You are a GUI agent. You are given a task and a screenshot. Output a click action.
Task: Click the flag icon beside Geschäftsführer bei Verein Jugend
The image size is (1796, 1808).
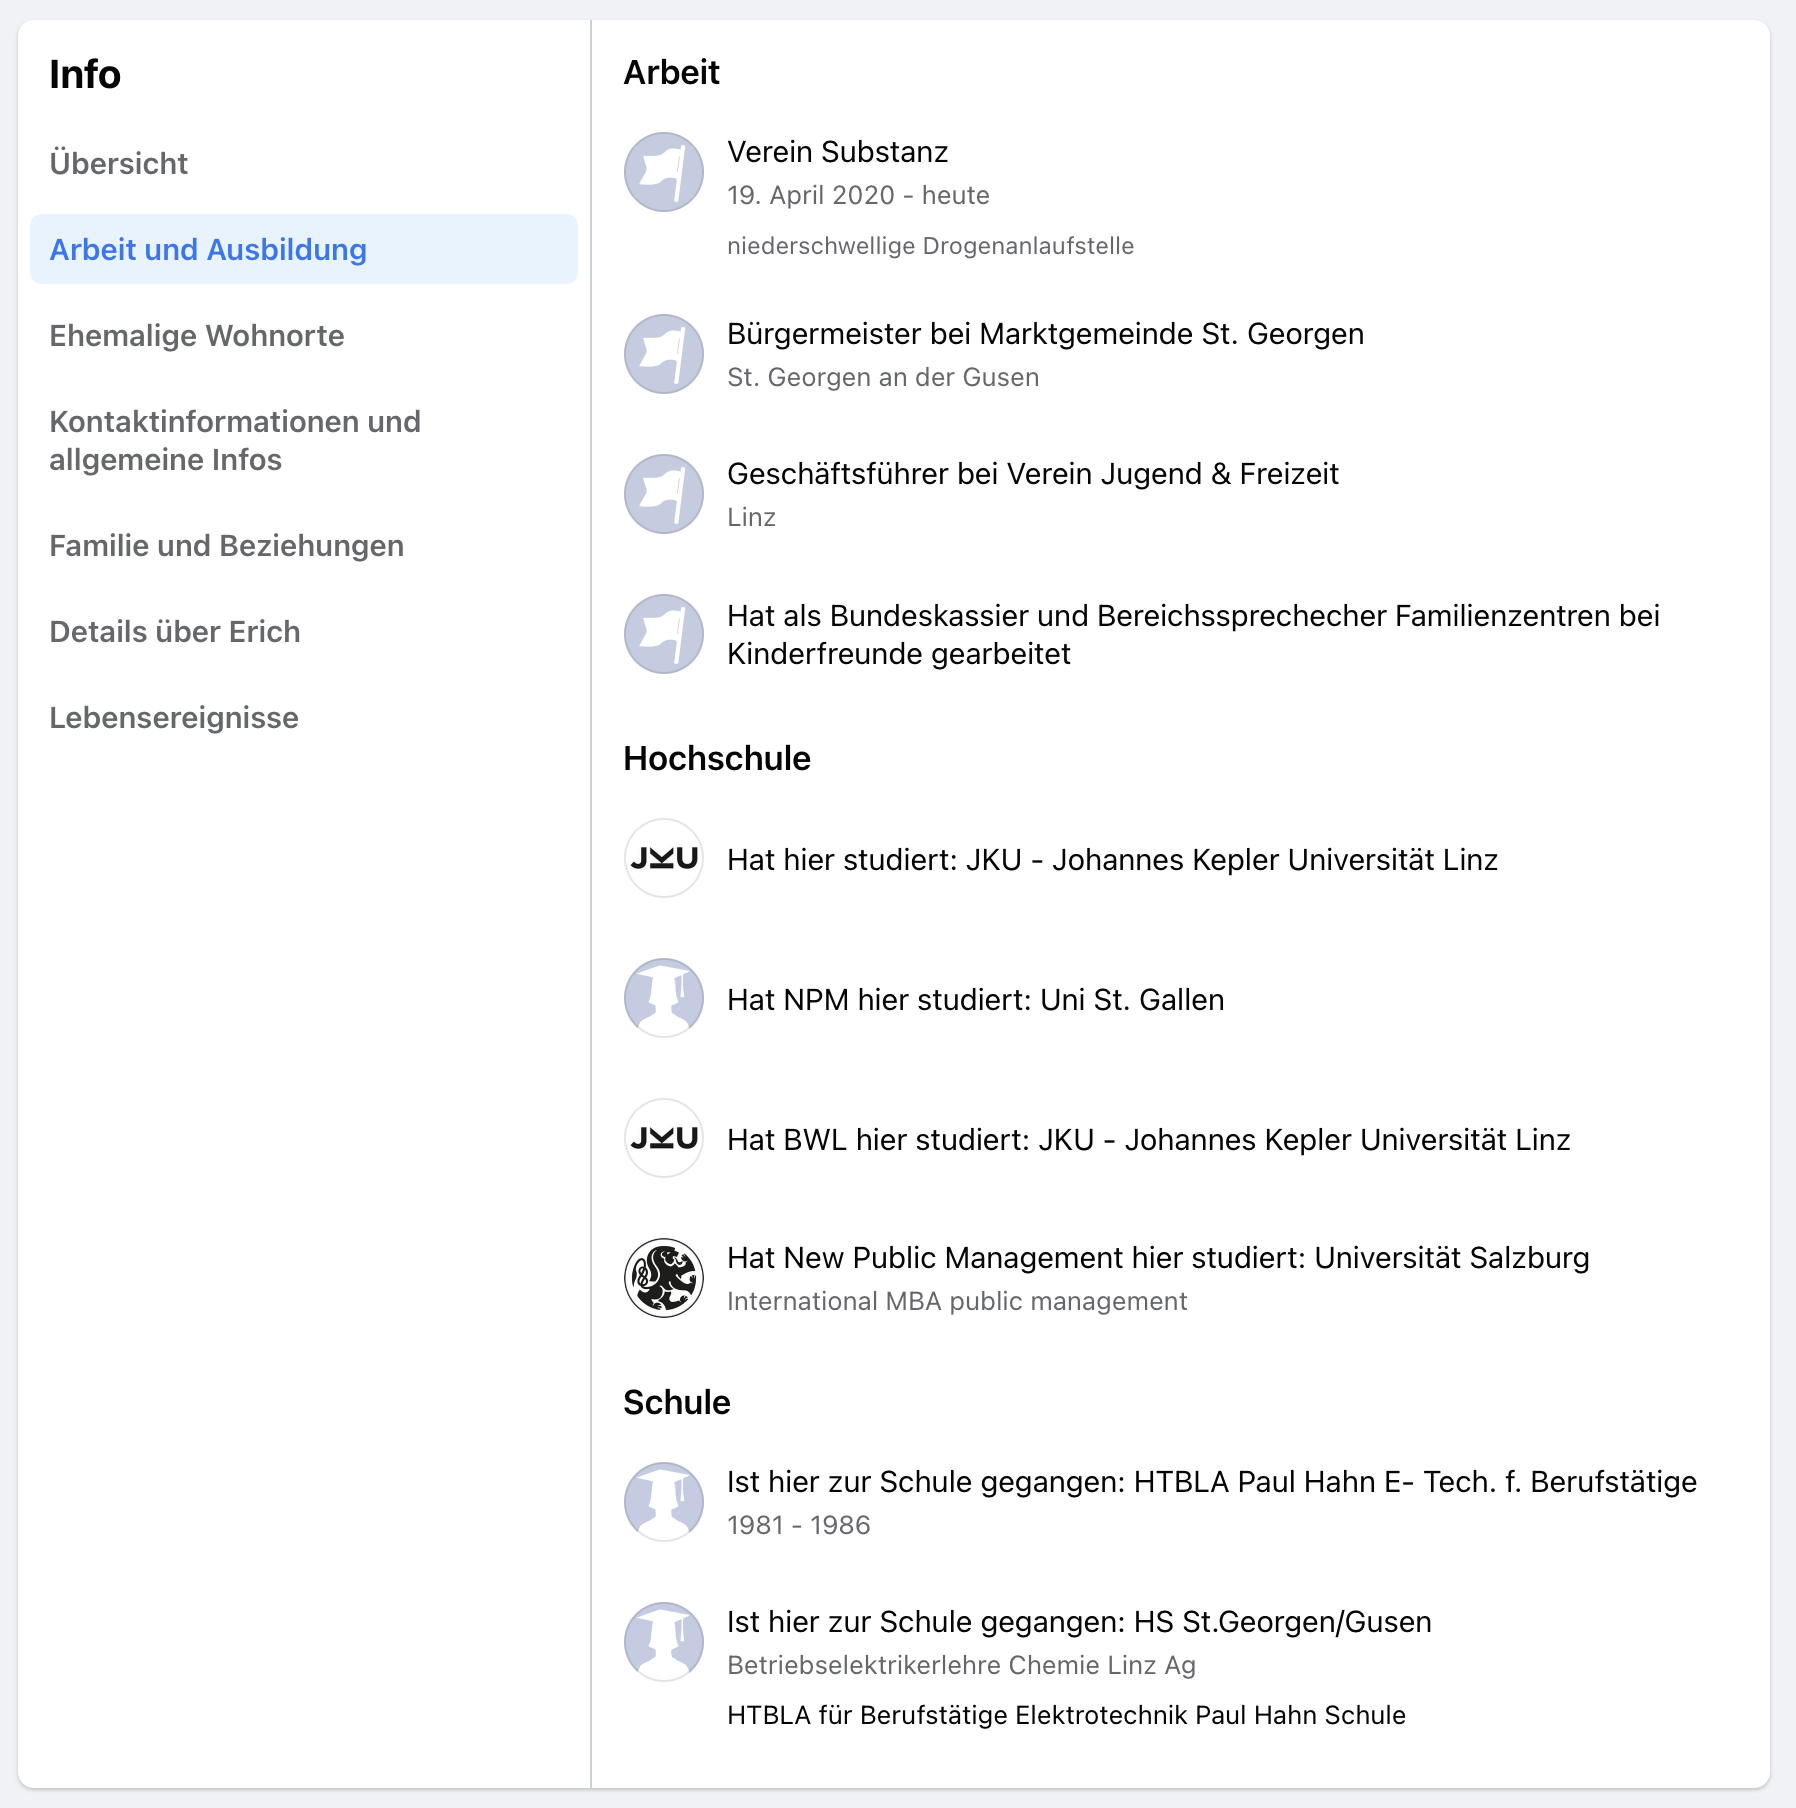tap(664, 494)
